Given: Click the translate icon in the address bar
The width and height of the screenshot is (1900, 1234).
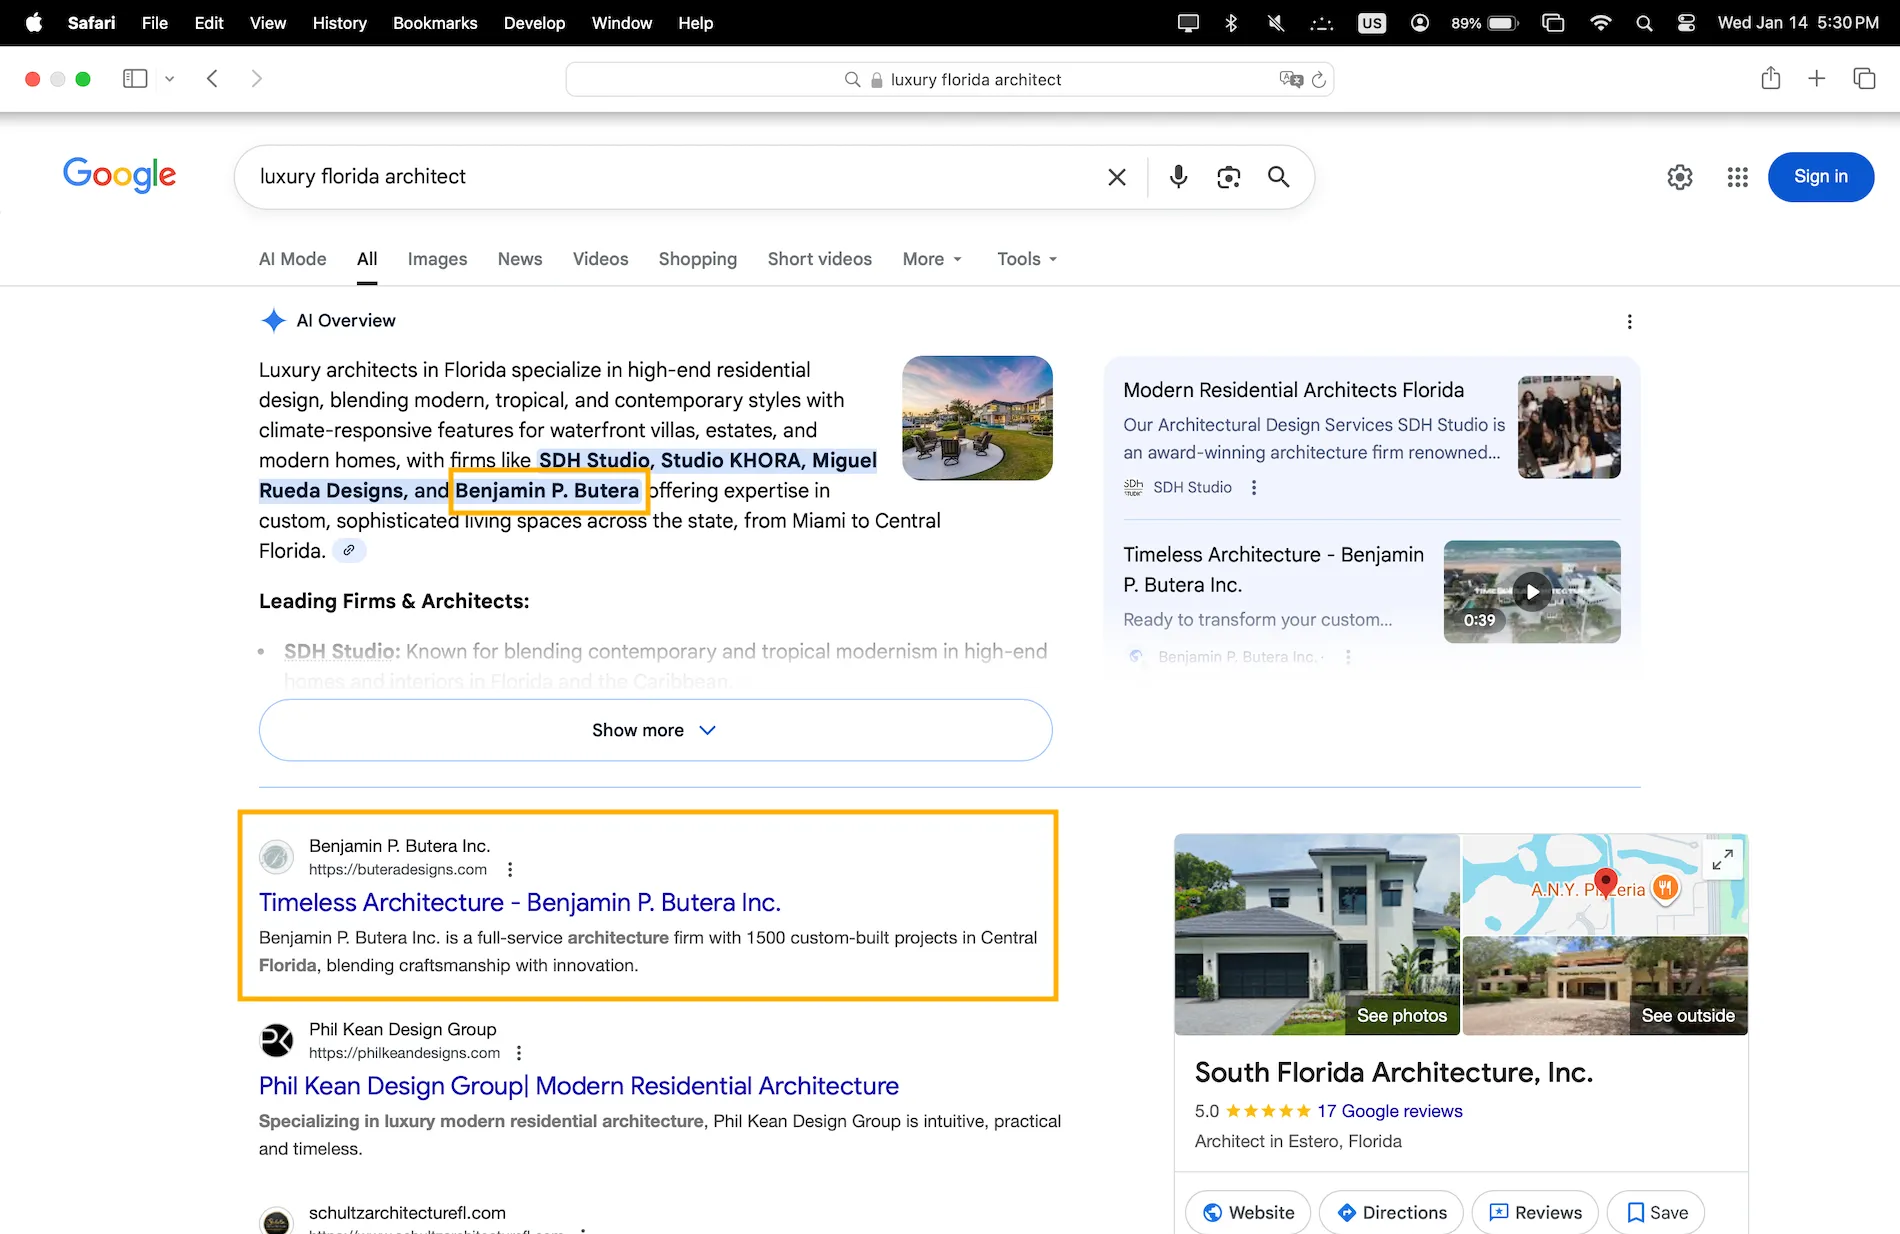Looking at the screenshot, I should (1290, 79).
